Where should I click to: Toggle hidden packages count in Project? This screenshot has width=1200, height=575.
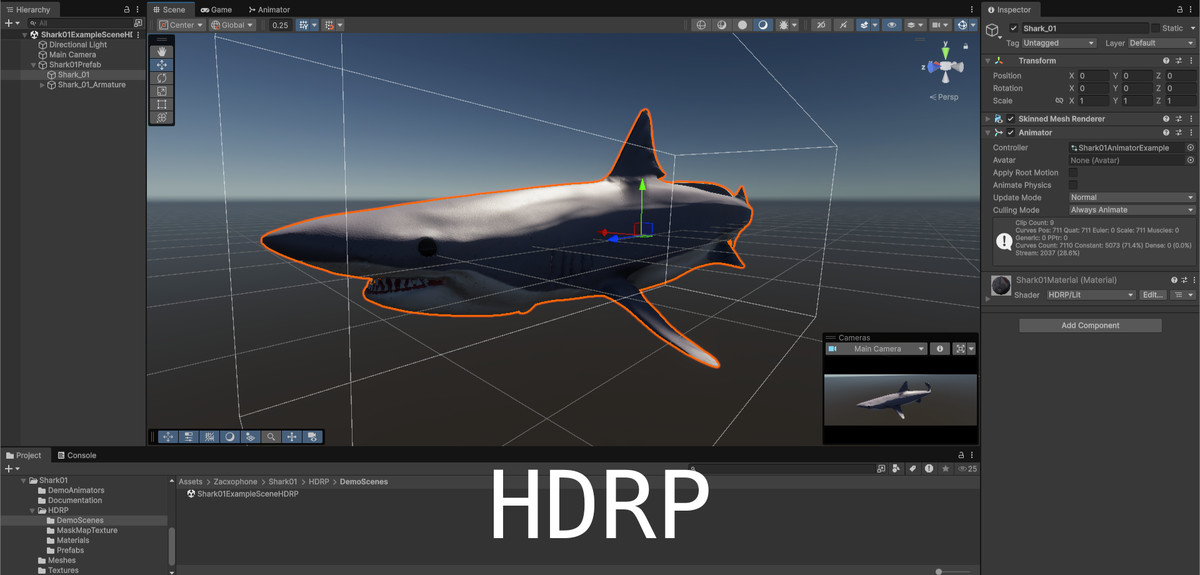click(x=967, y=468)
